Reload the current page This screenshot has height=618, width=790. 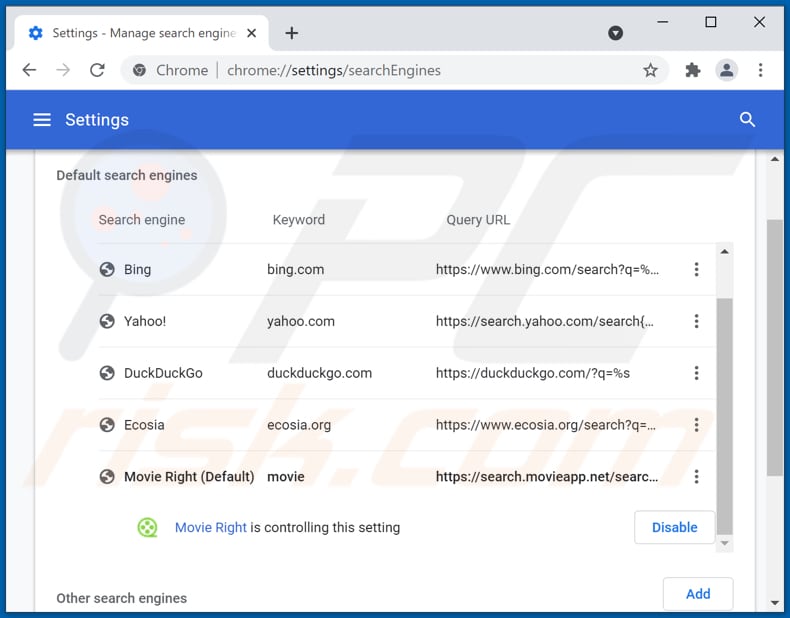click(97, 70)
